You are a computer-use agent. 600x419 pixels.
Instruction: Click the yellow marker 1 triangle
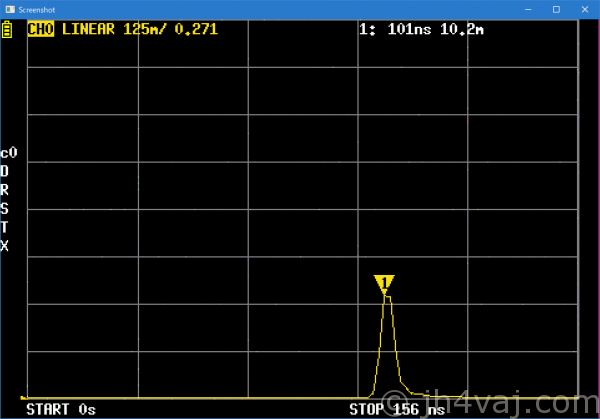point(385,284)
